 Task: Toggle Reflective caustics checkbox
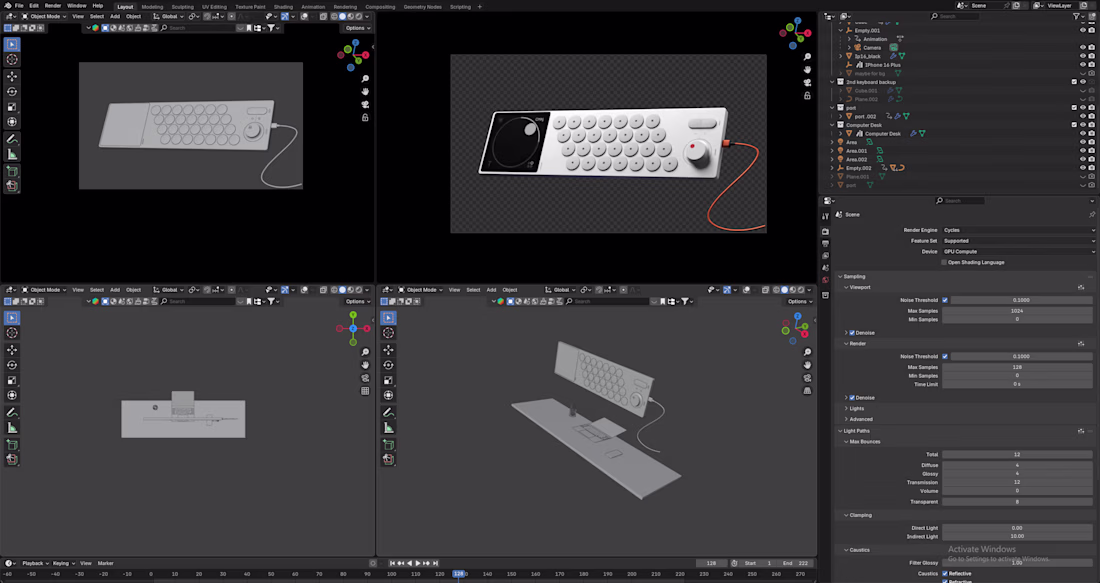click(945, 574)
